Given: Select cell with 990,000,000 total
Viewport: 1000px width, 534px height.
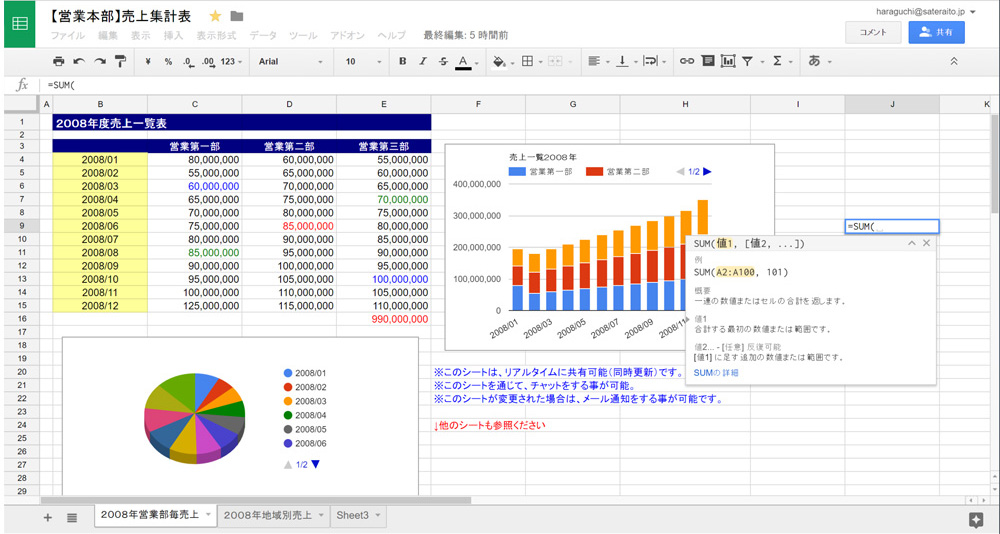Looking at the screenshot, I should coord(384,319).
